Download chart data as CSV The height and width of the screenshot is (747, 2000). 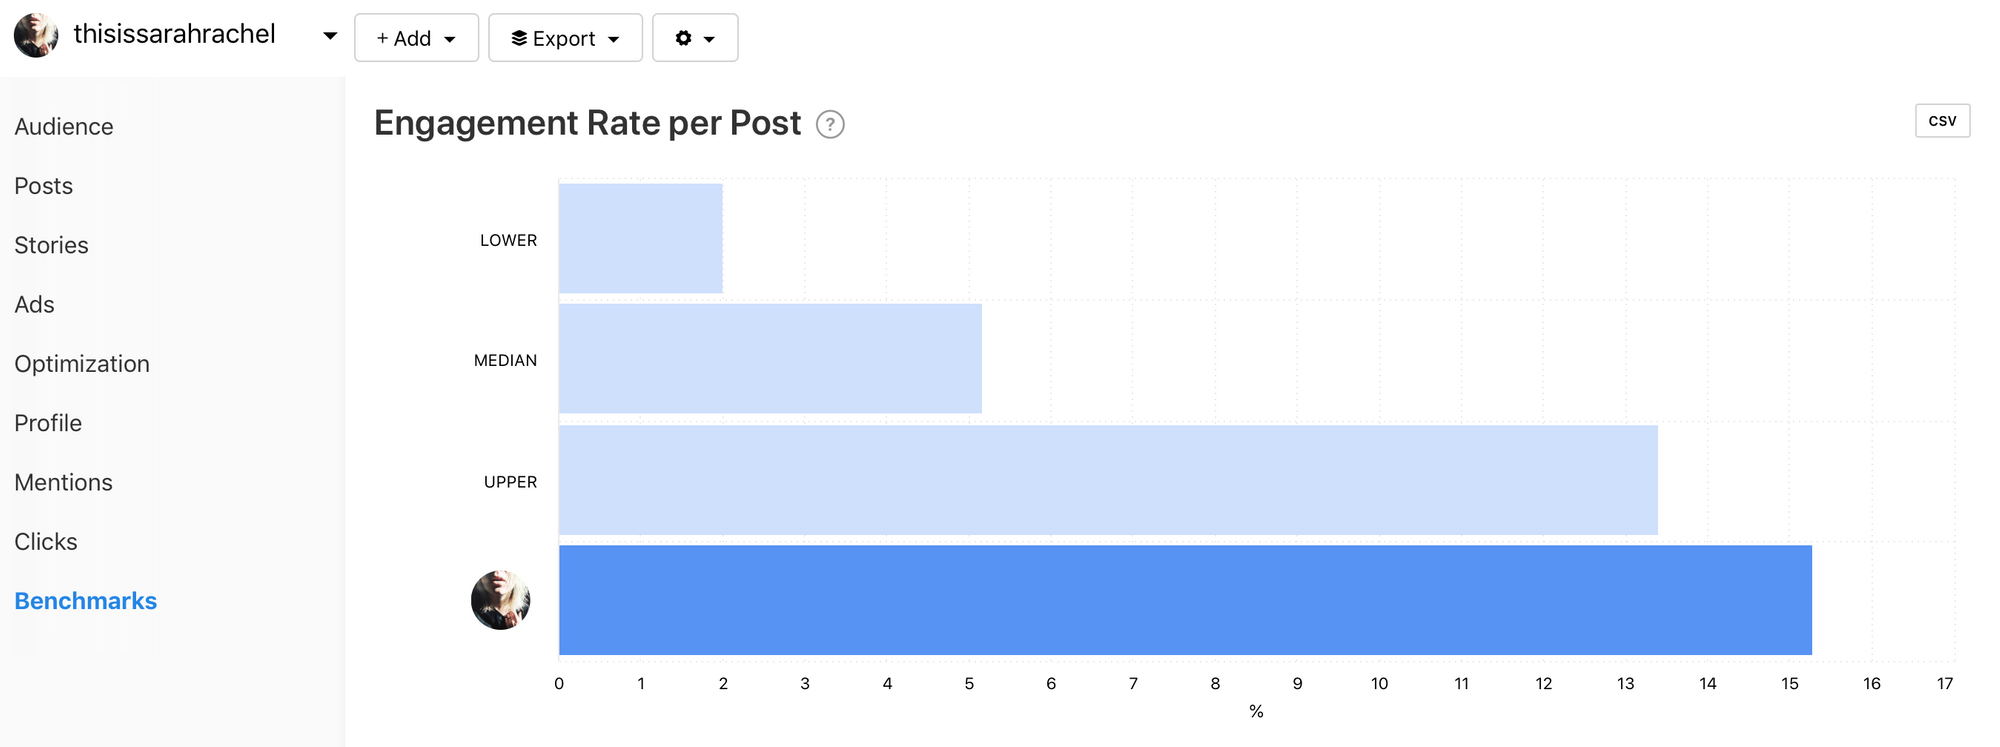point(1941,121)
